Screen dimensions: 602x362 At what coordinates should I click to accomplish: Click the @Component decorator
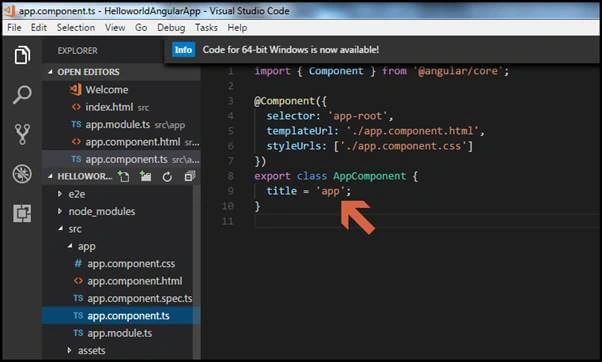[285, 101]
